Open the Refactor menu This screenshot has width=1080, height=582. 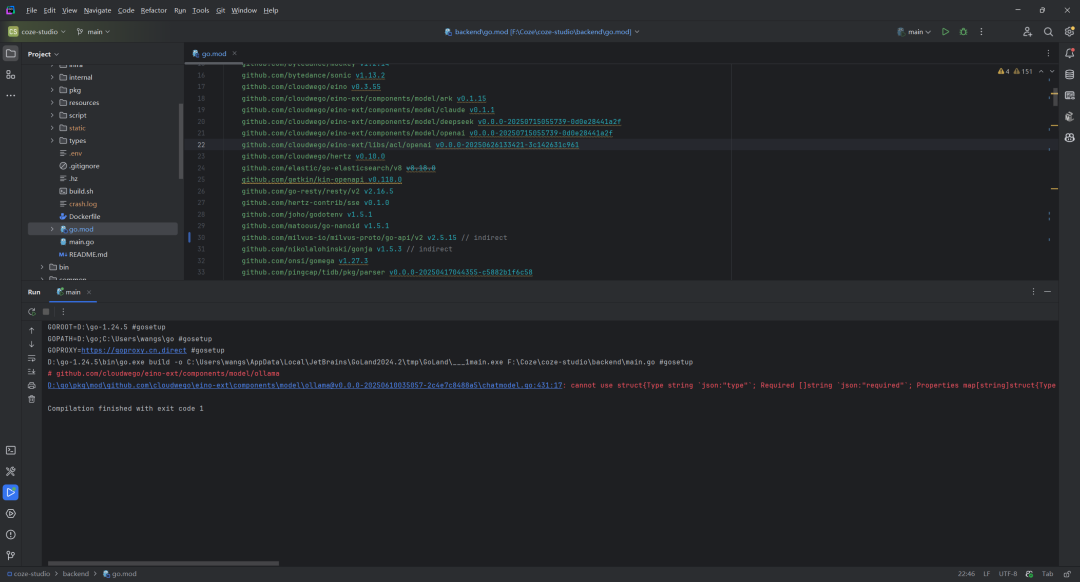[x=154, y=10]
